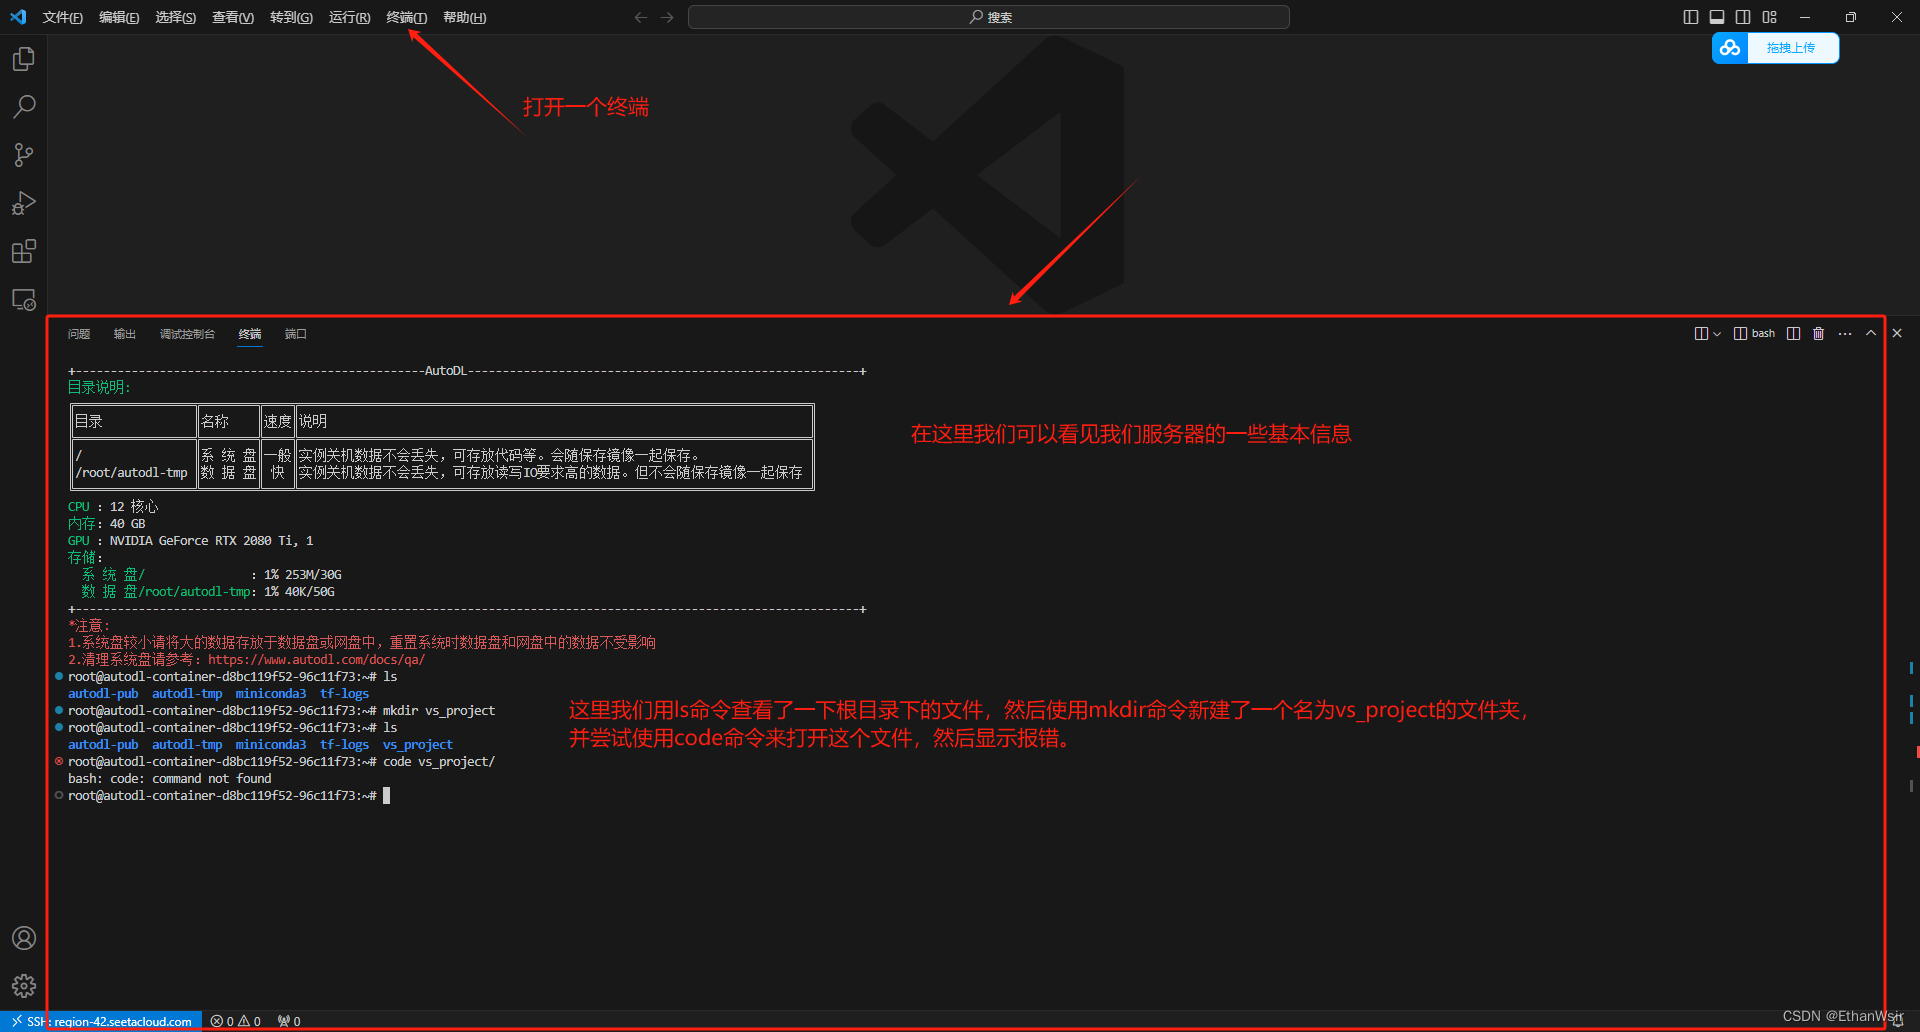Click 'bash: code: command not found' text
The width and height of the screenshot is (1920, 1032).
click(x=170, y=779)
